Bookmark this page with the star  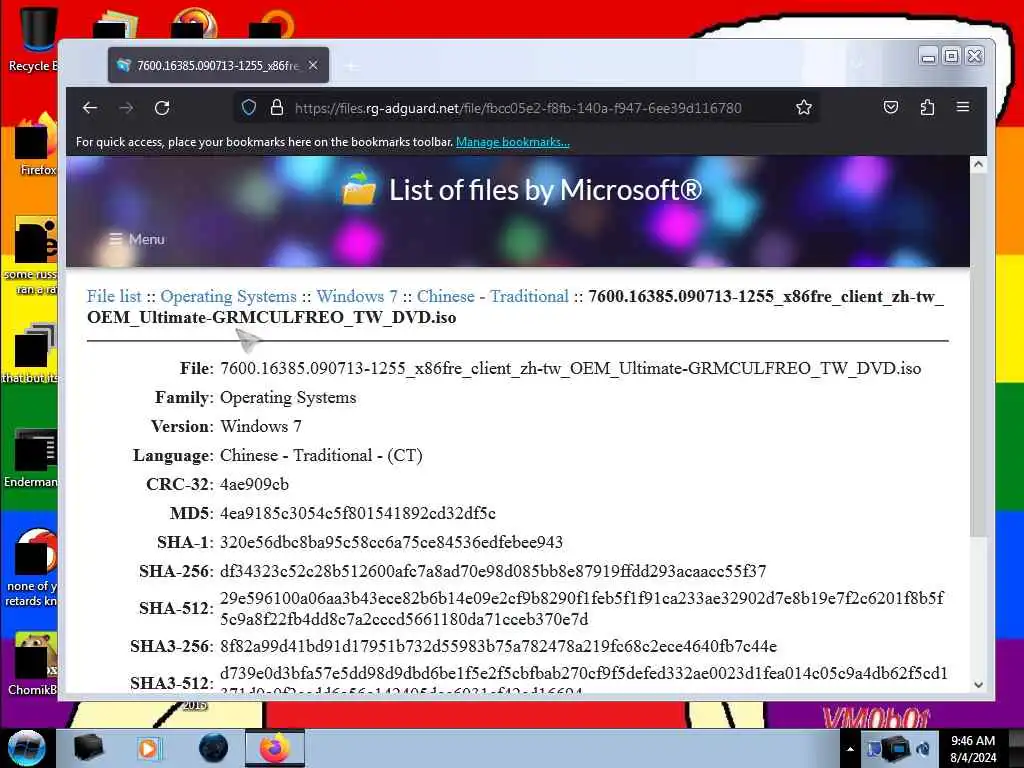pos(804,108)
